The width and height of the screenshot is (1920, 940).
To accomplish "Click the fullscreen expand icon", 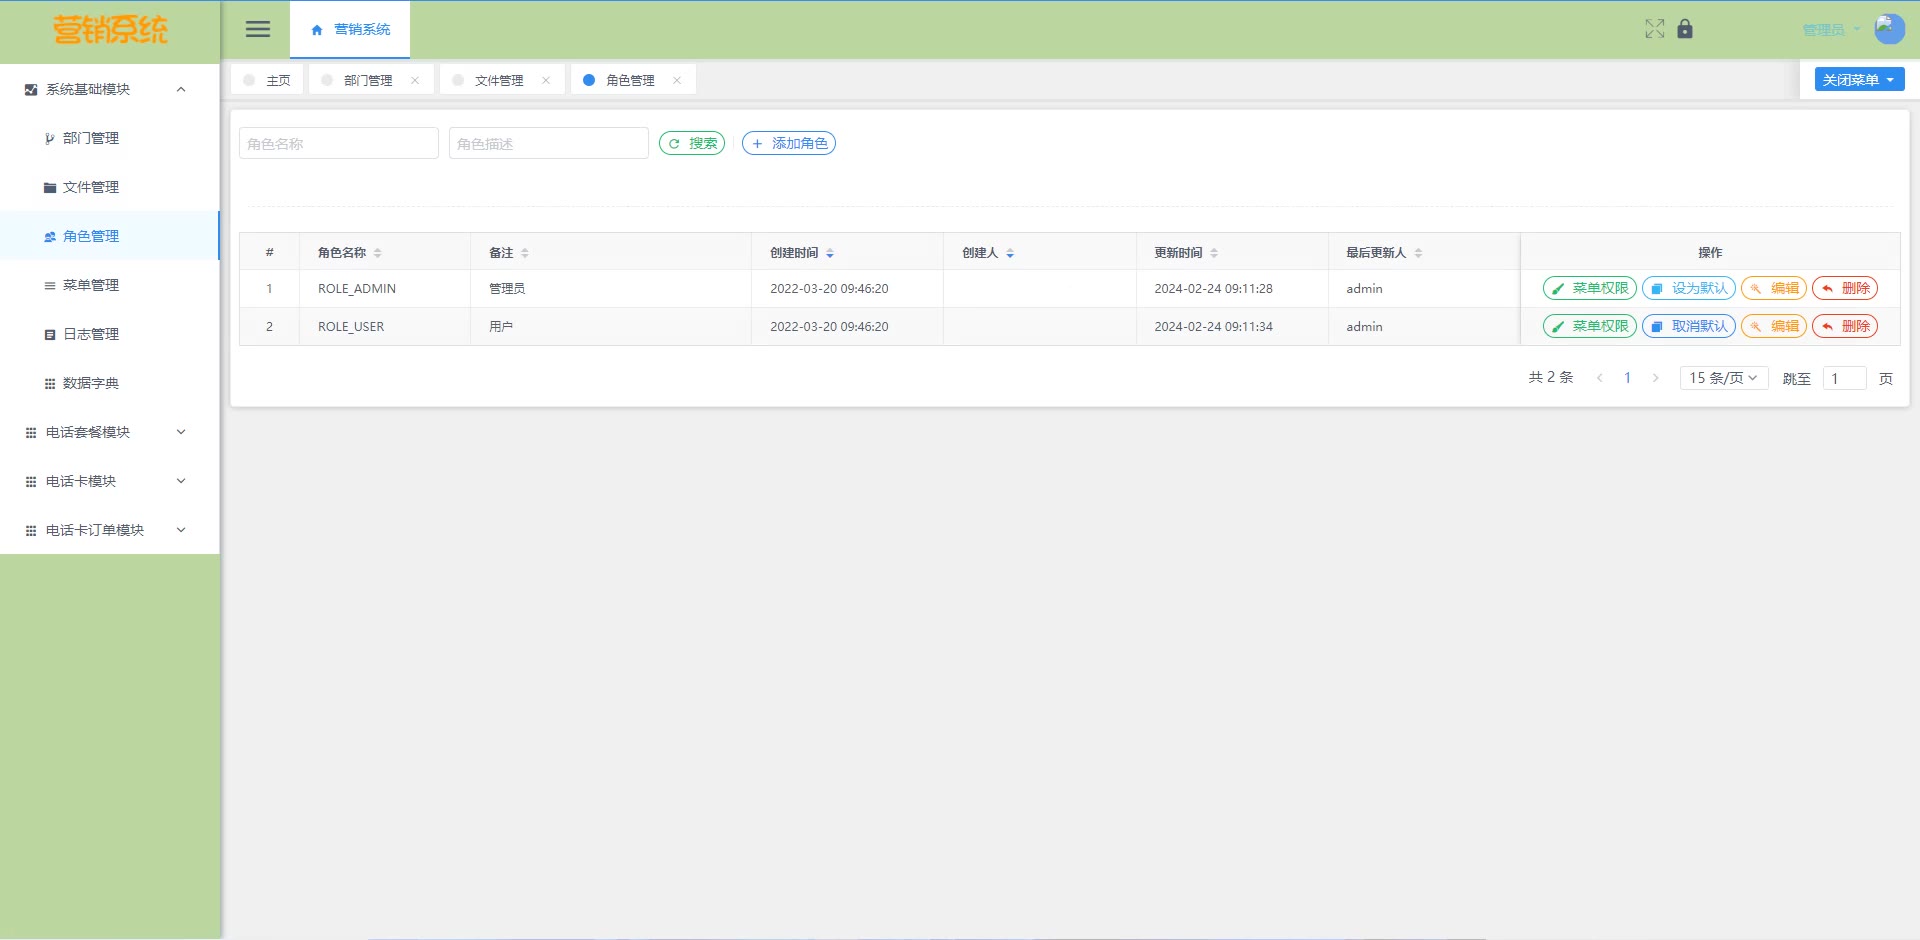I will (1655, 29).
